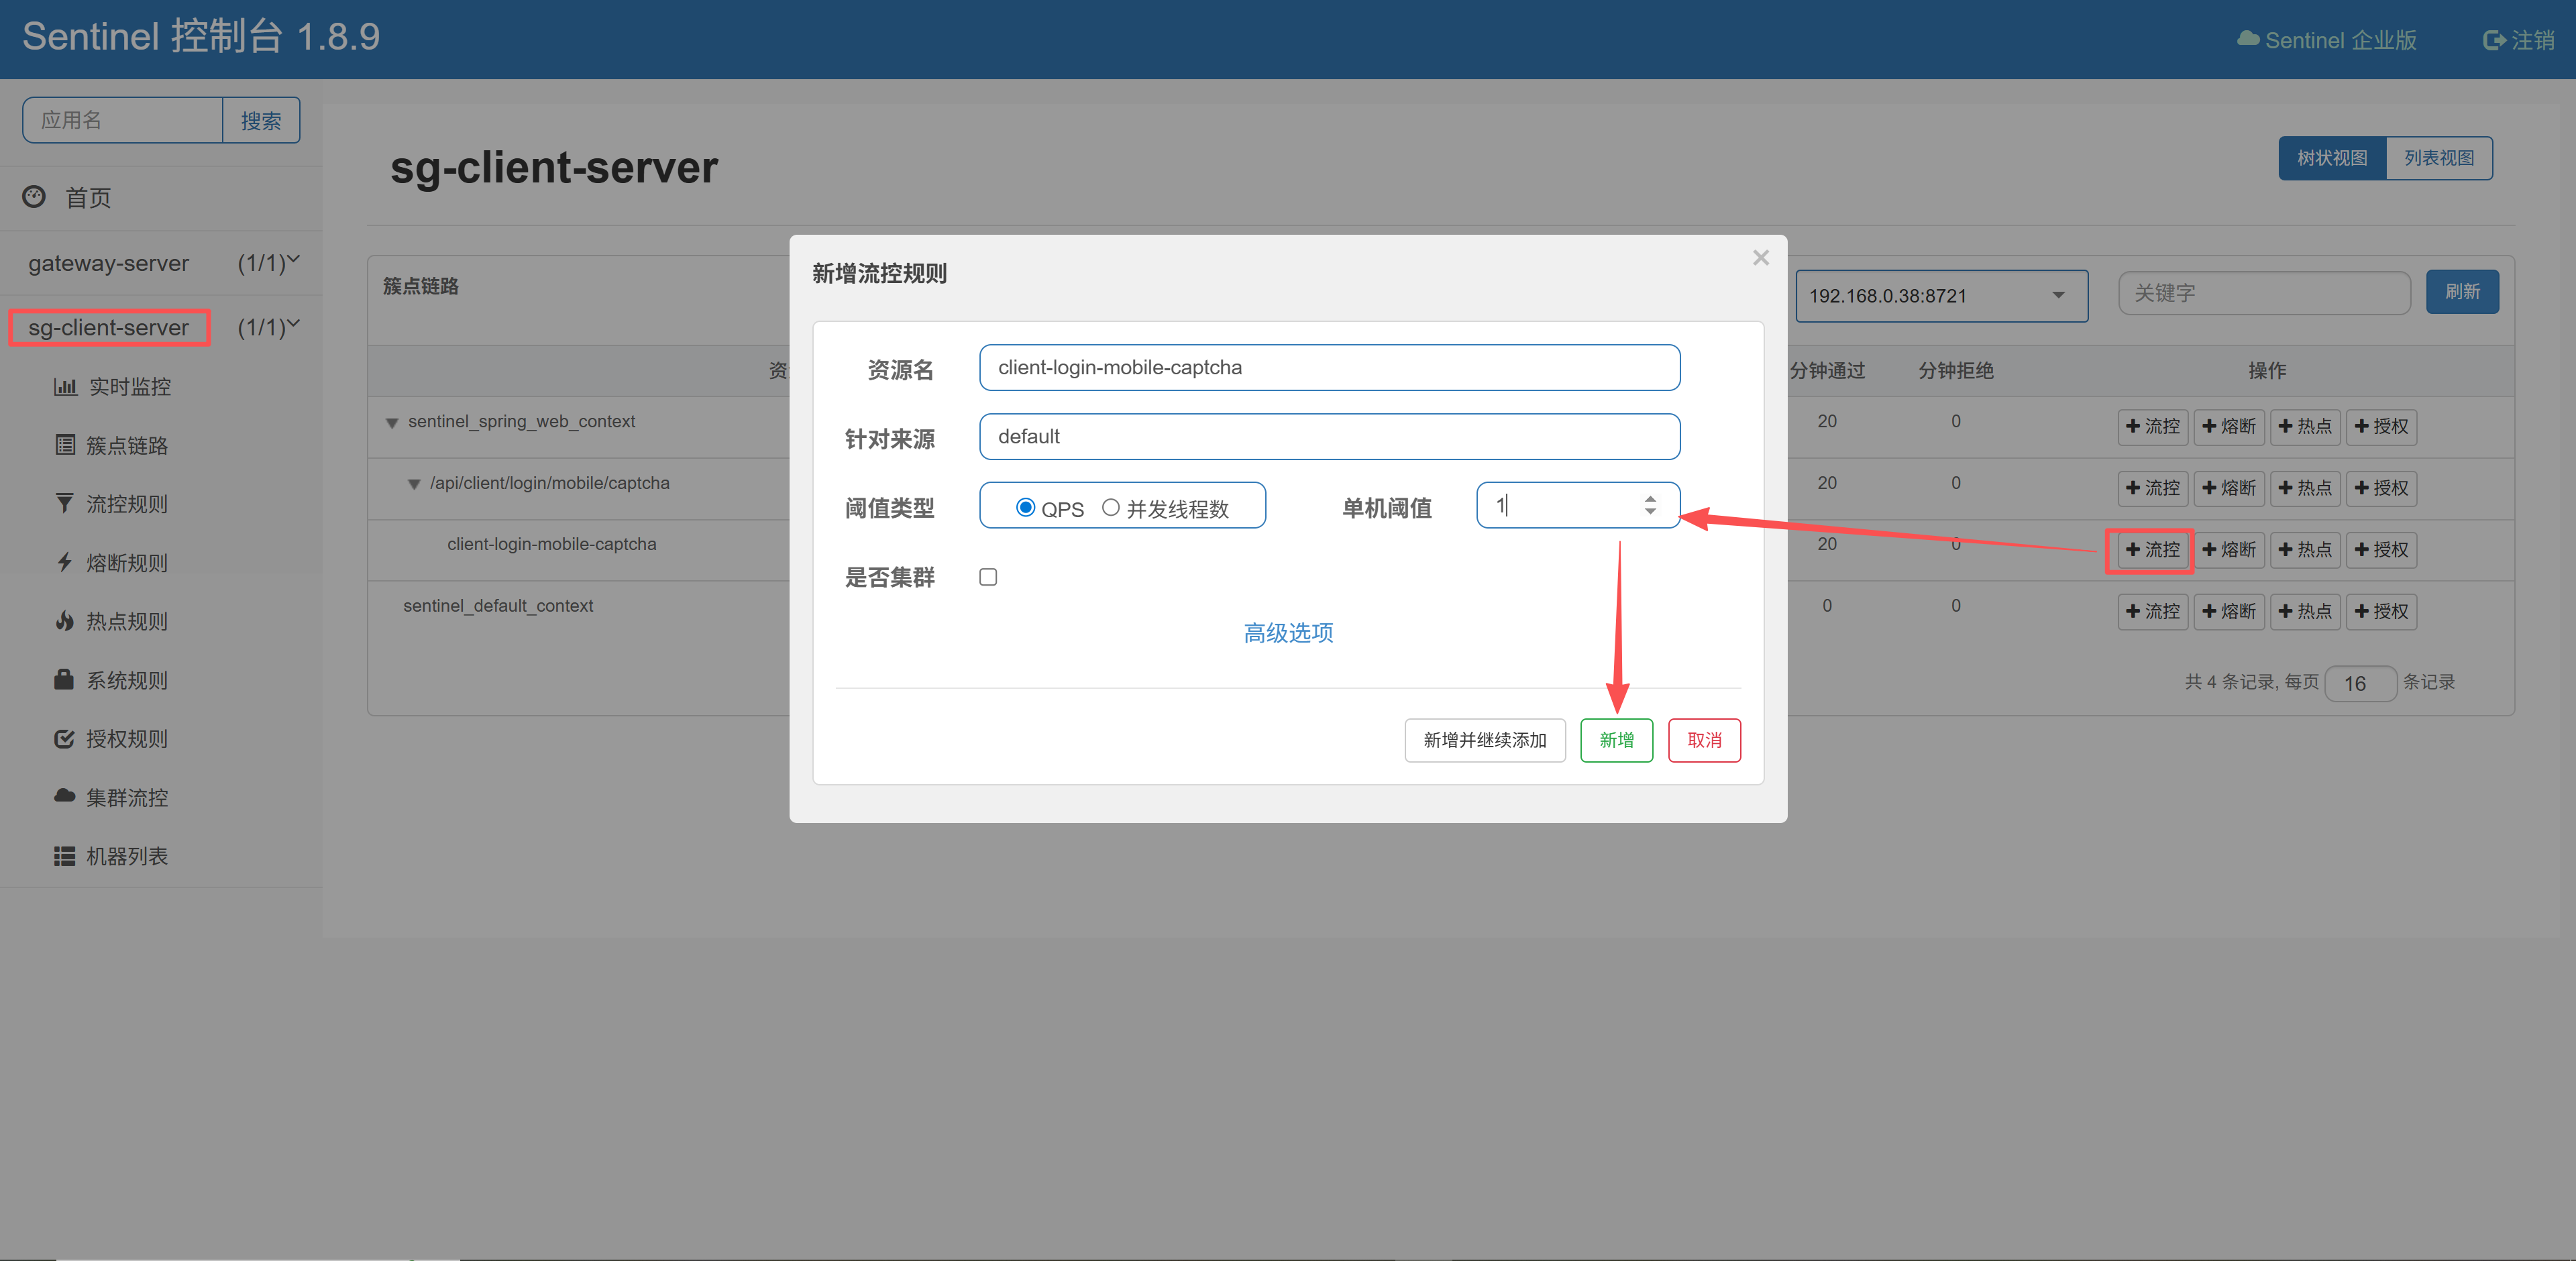Screen dimensions: 2576x1261
Task: Go to the home page menu item
Action: click(x=88, y=198)
